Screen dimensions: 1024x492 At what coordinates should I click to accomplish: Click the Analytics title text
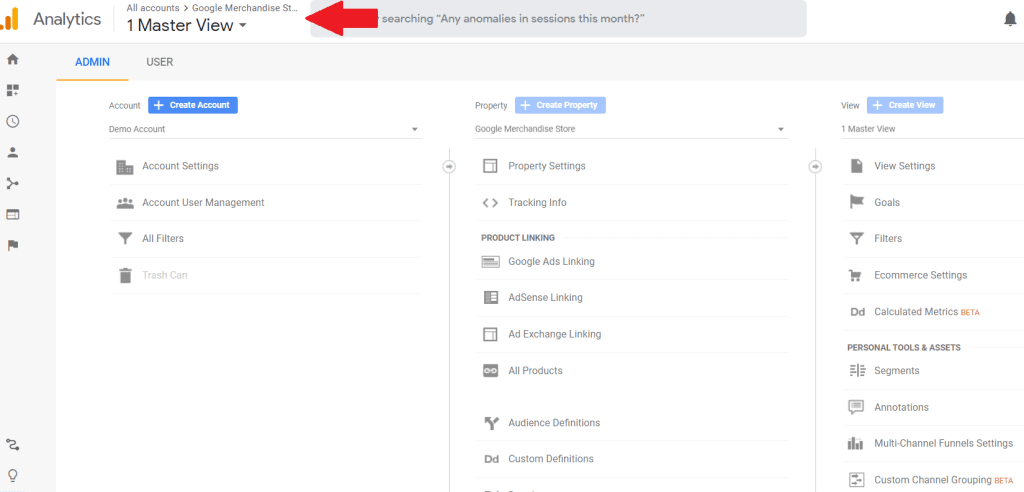click(67, 20)
